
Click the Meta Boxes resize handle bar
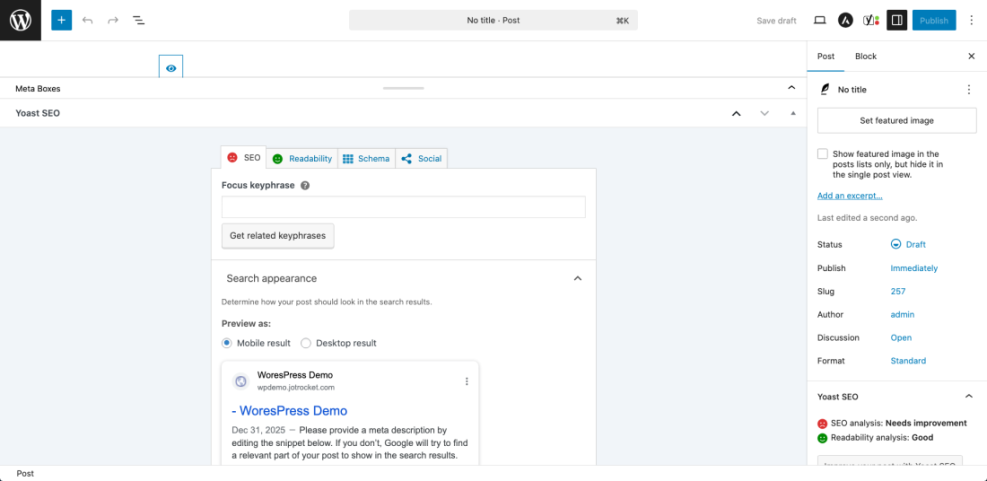(403, 88)
